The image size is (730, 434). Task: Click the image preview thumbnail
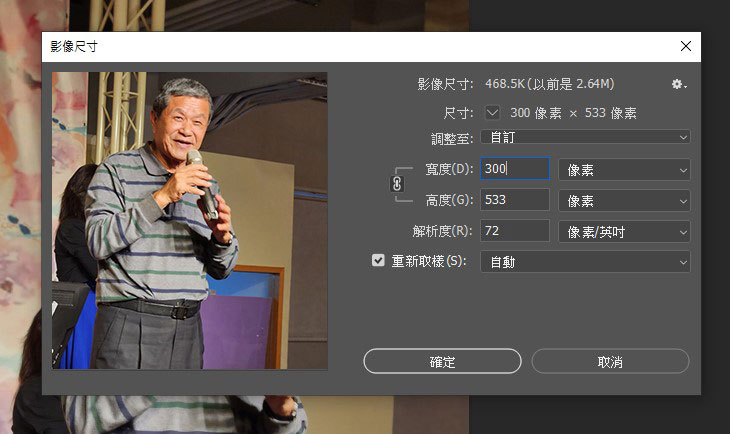pos(189,221)
